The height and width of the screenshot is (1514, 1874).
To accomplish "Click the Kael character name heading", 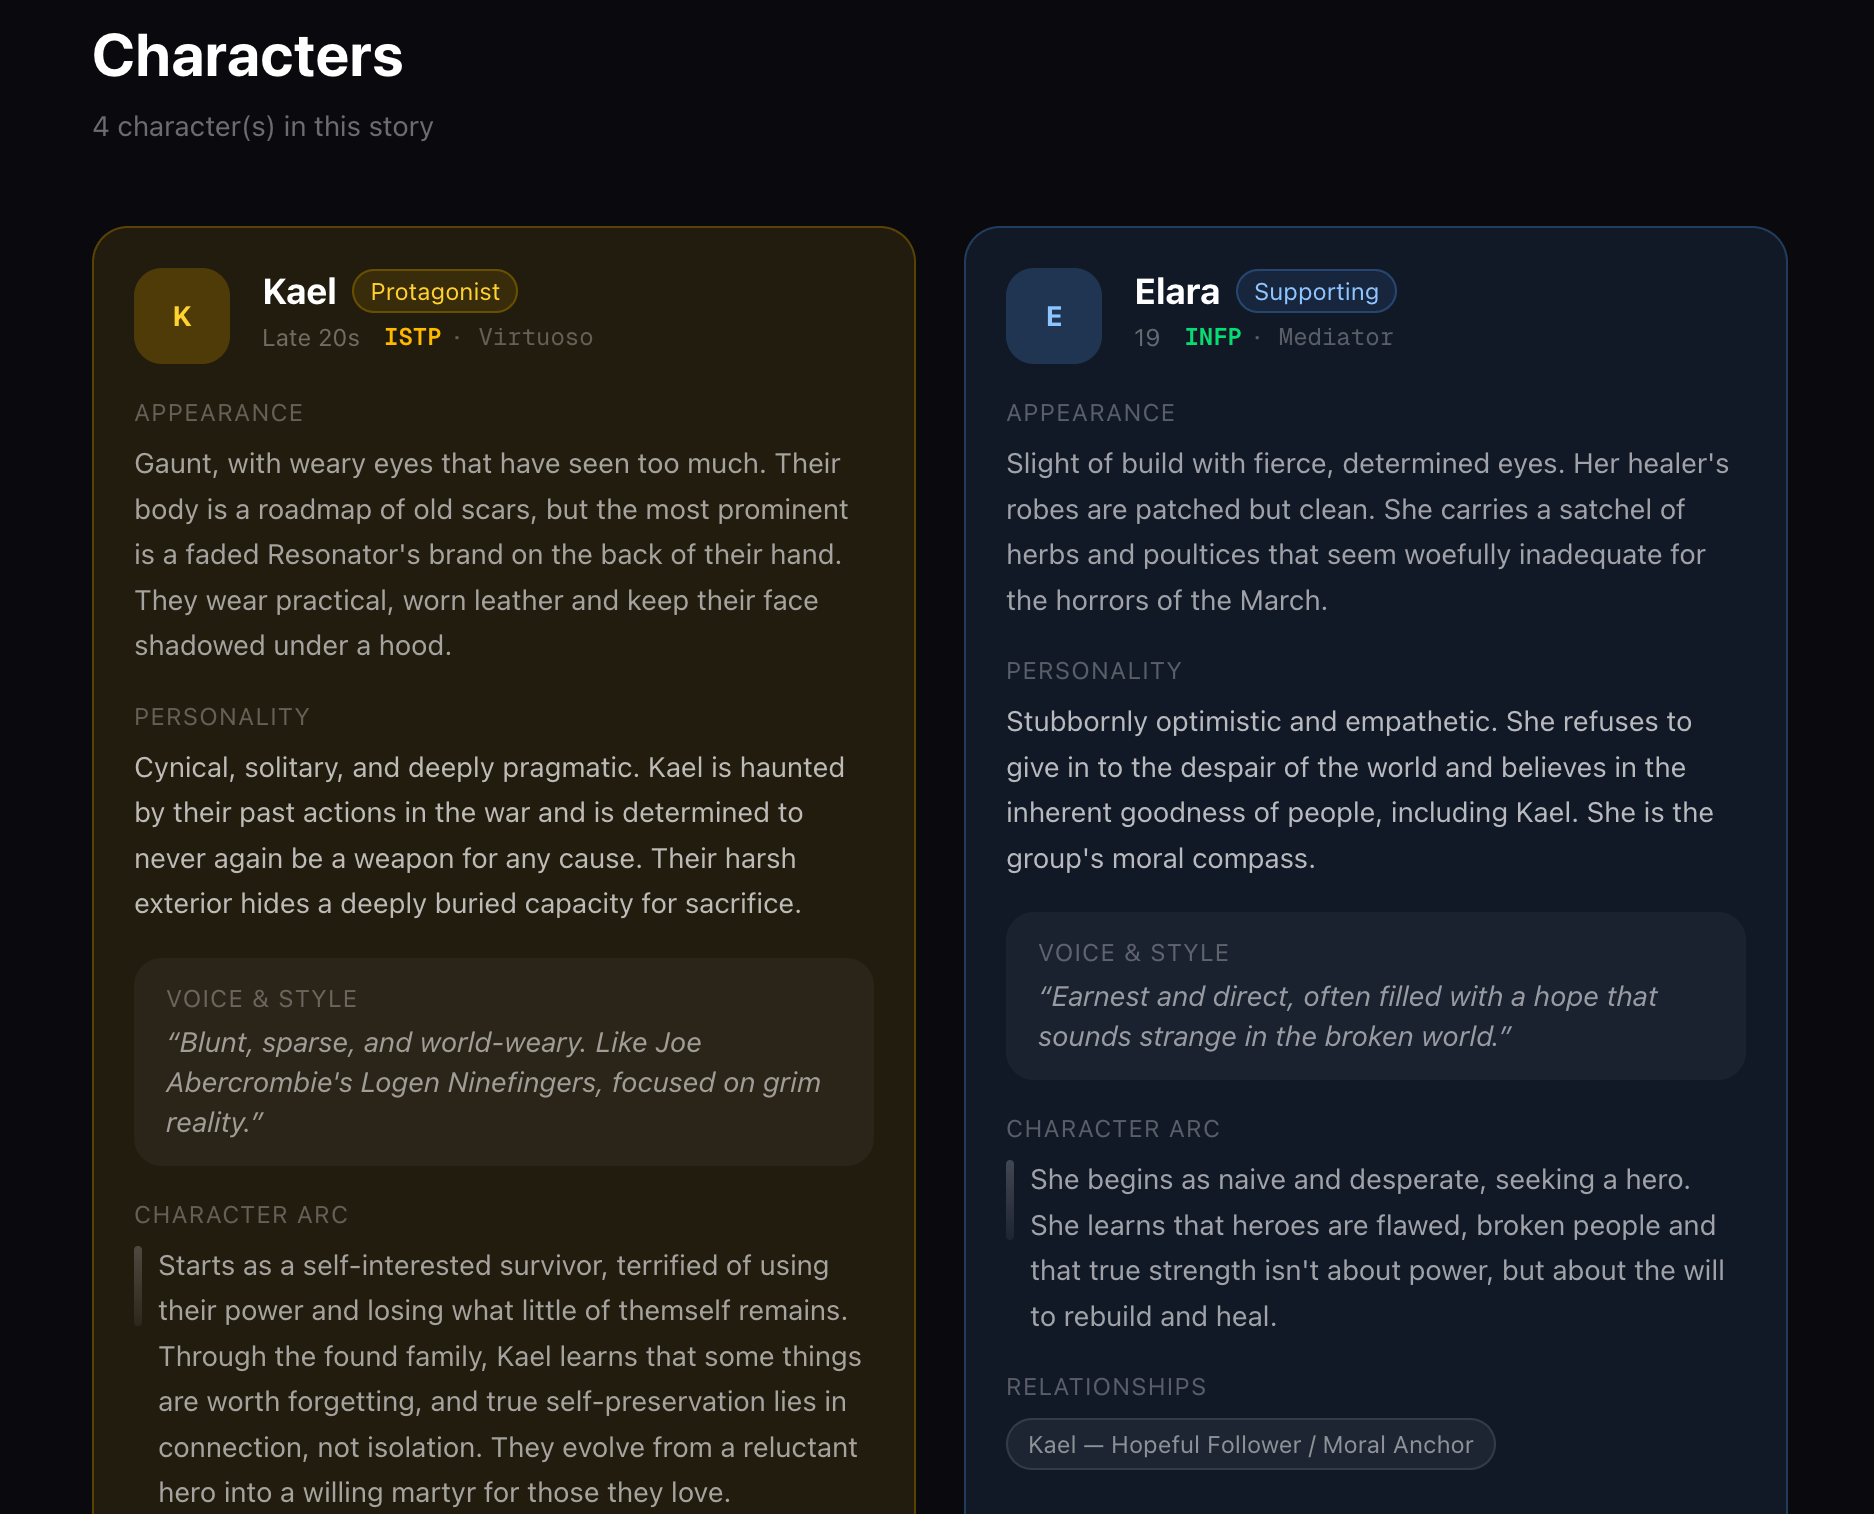I will pos(299,291).
